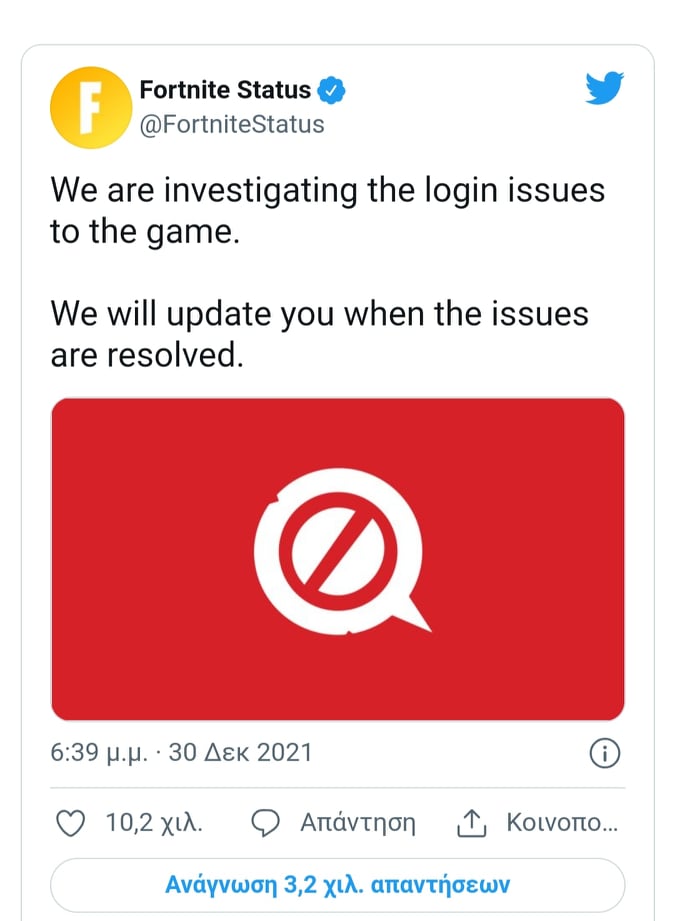Viewport: 675px width, 921px height.
Task: Click the reply speech bubble icon
Action: pyautogui.click(x=264, y=823)
